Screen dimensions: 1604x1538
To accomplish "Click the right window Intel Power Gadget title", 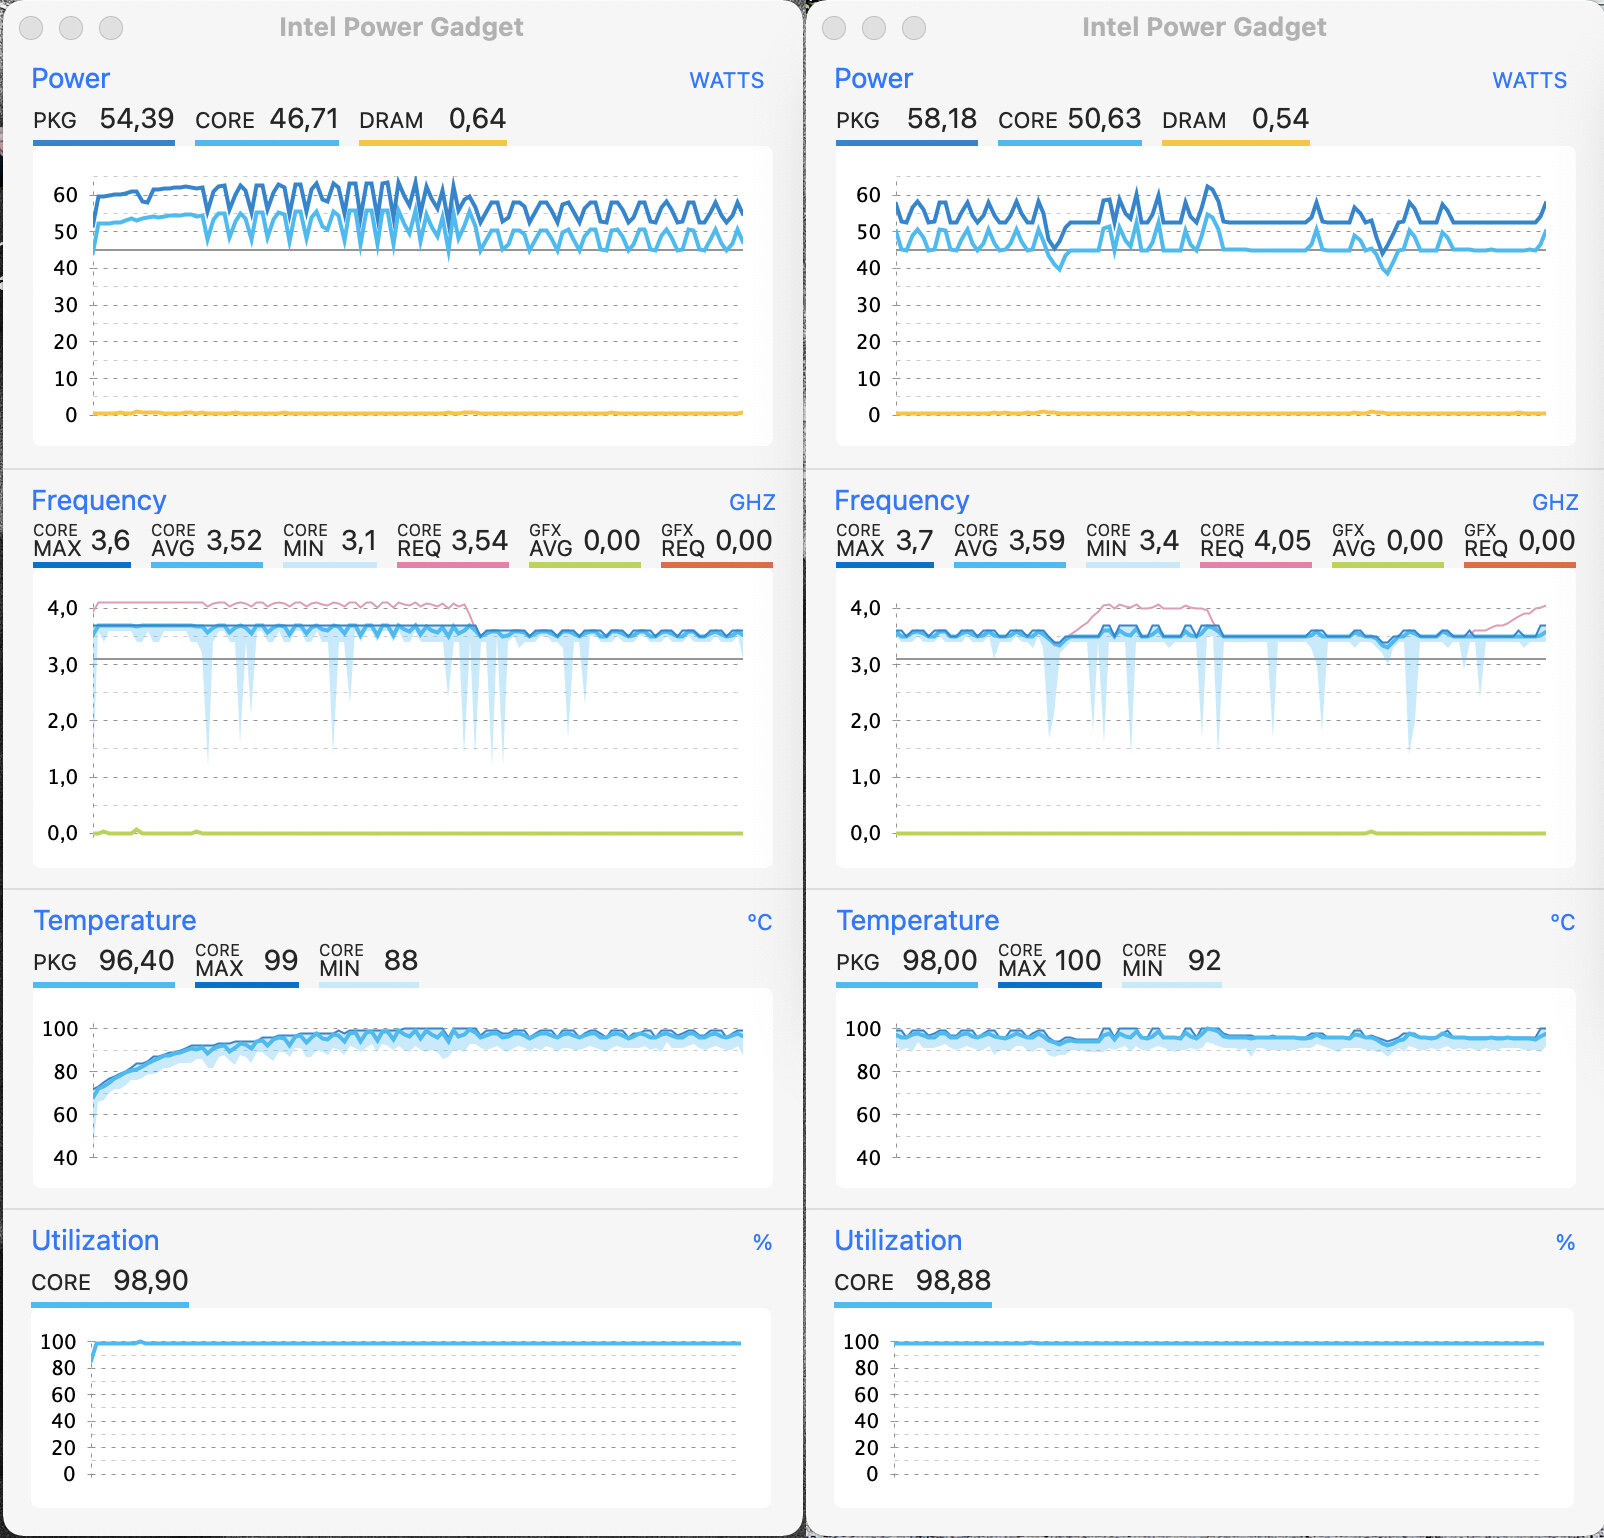I will tap(1204, 27).
